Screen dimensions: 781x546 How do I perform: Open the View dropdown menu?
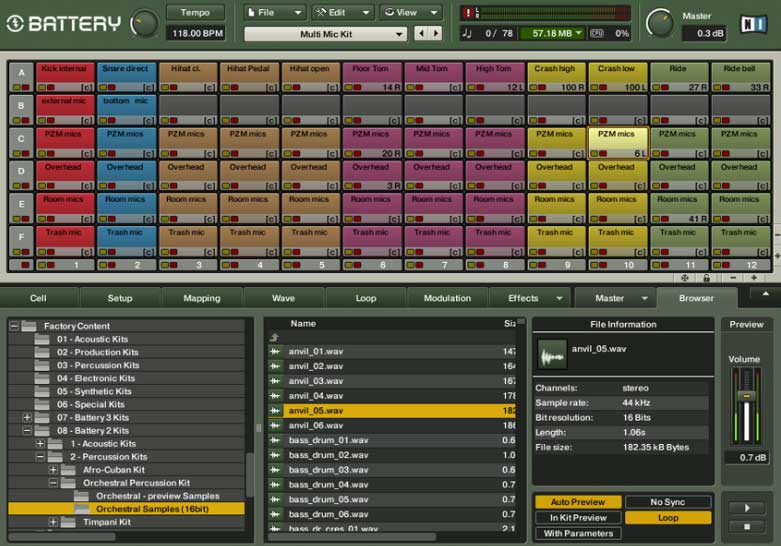(411, 12)
